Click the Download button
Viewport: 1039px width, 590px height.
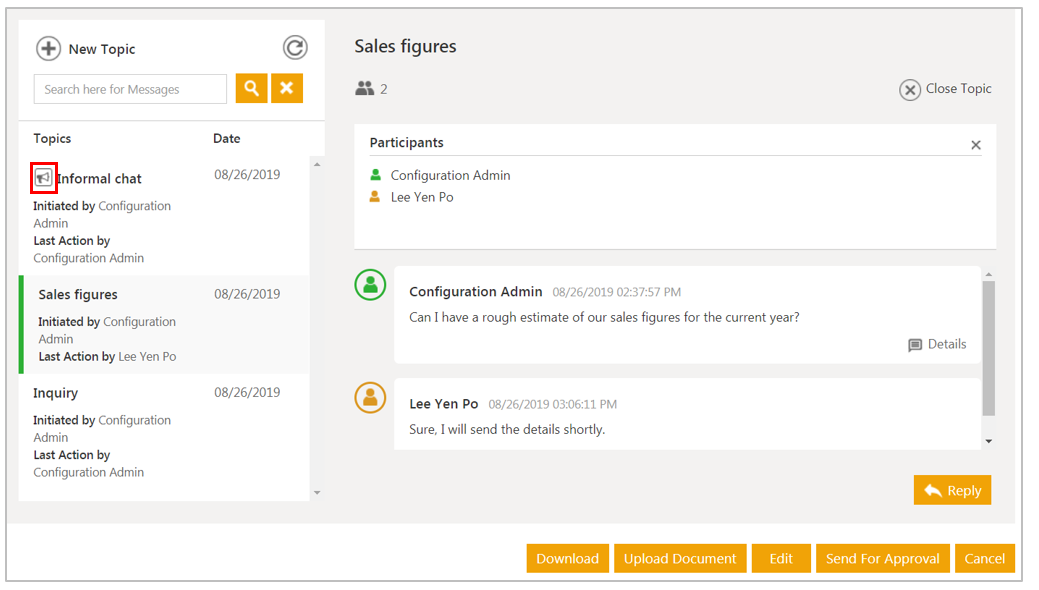pos(567,558)
